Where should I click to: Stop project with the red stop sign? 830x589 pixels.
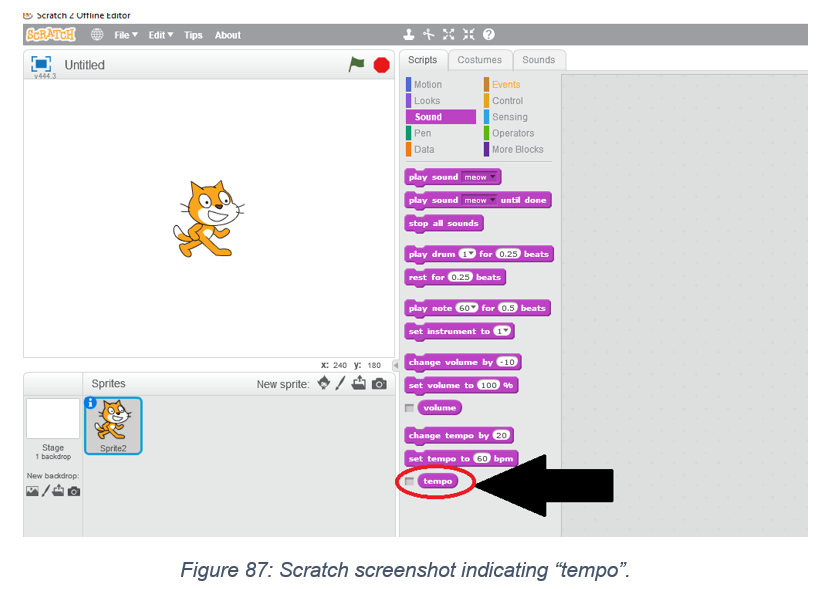[381, 65]
